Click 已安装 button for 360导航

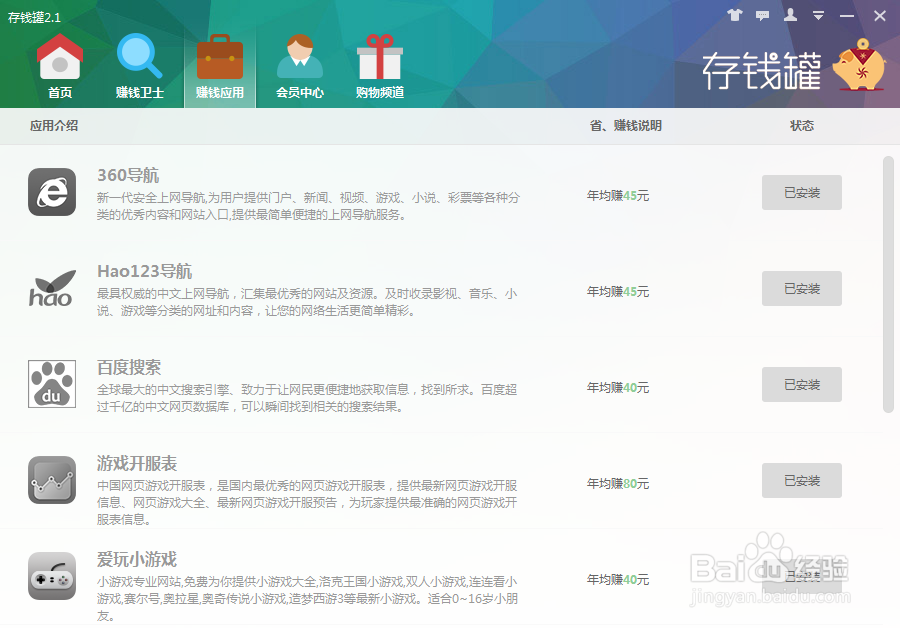pos(802,192)
